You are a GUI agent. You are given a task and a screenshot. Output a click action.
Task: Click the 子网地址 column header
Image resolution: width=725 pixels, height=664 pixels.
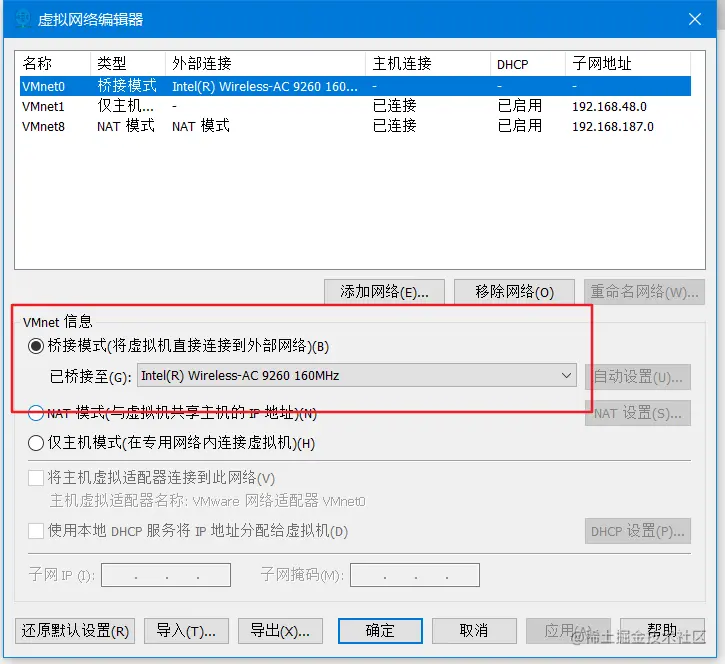click(628, 63)
